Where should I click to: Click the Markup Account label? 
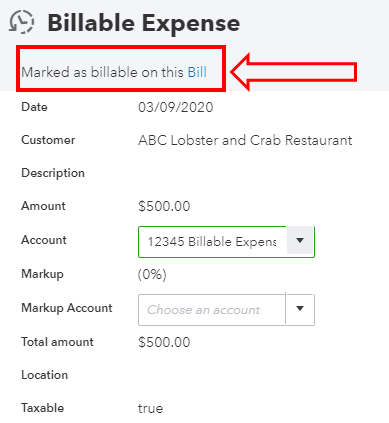coord(67,308)
